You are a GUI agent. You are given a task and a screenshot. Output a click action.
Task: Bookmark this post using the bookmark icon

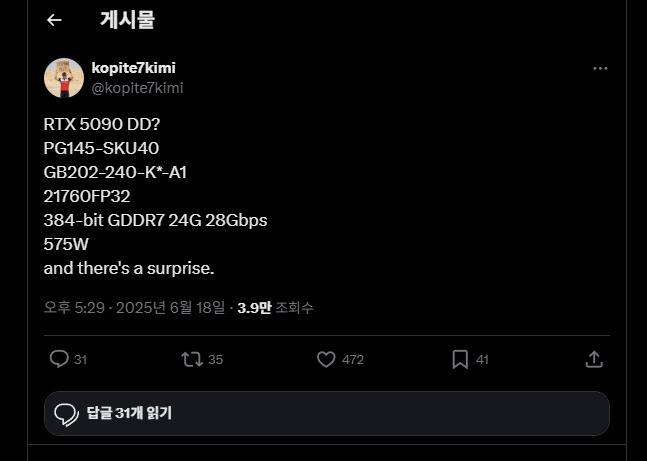click(460, 359)
